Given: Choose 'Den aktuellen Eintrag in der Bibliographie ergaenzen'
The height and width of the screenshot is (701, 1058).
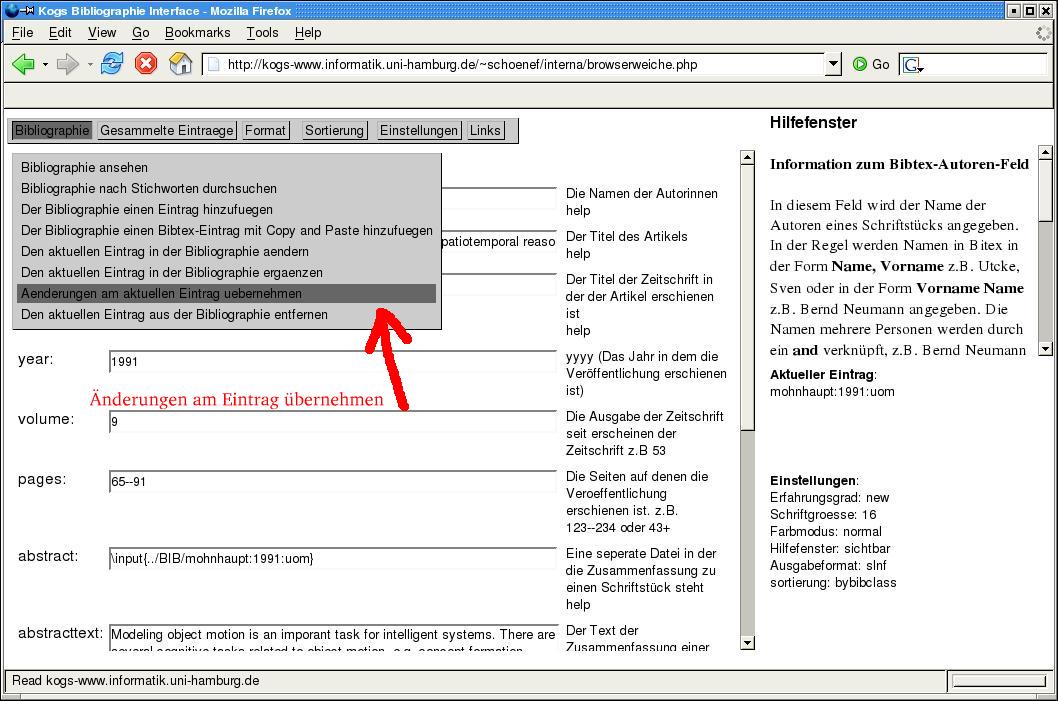Looking at the screenshot, I should pyautogui.click(x=226, y=272).
